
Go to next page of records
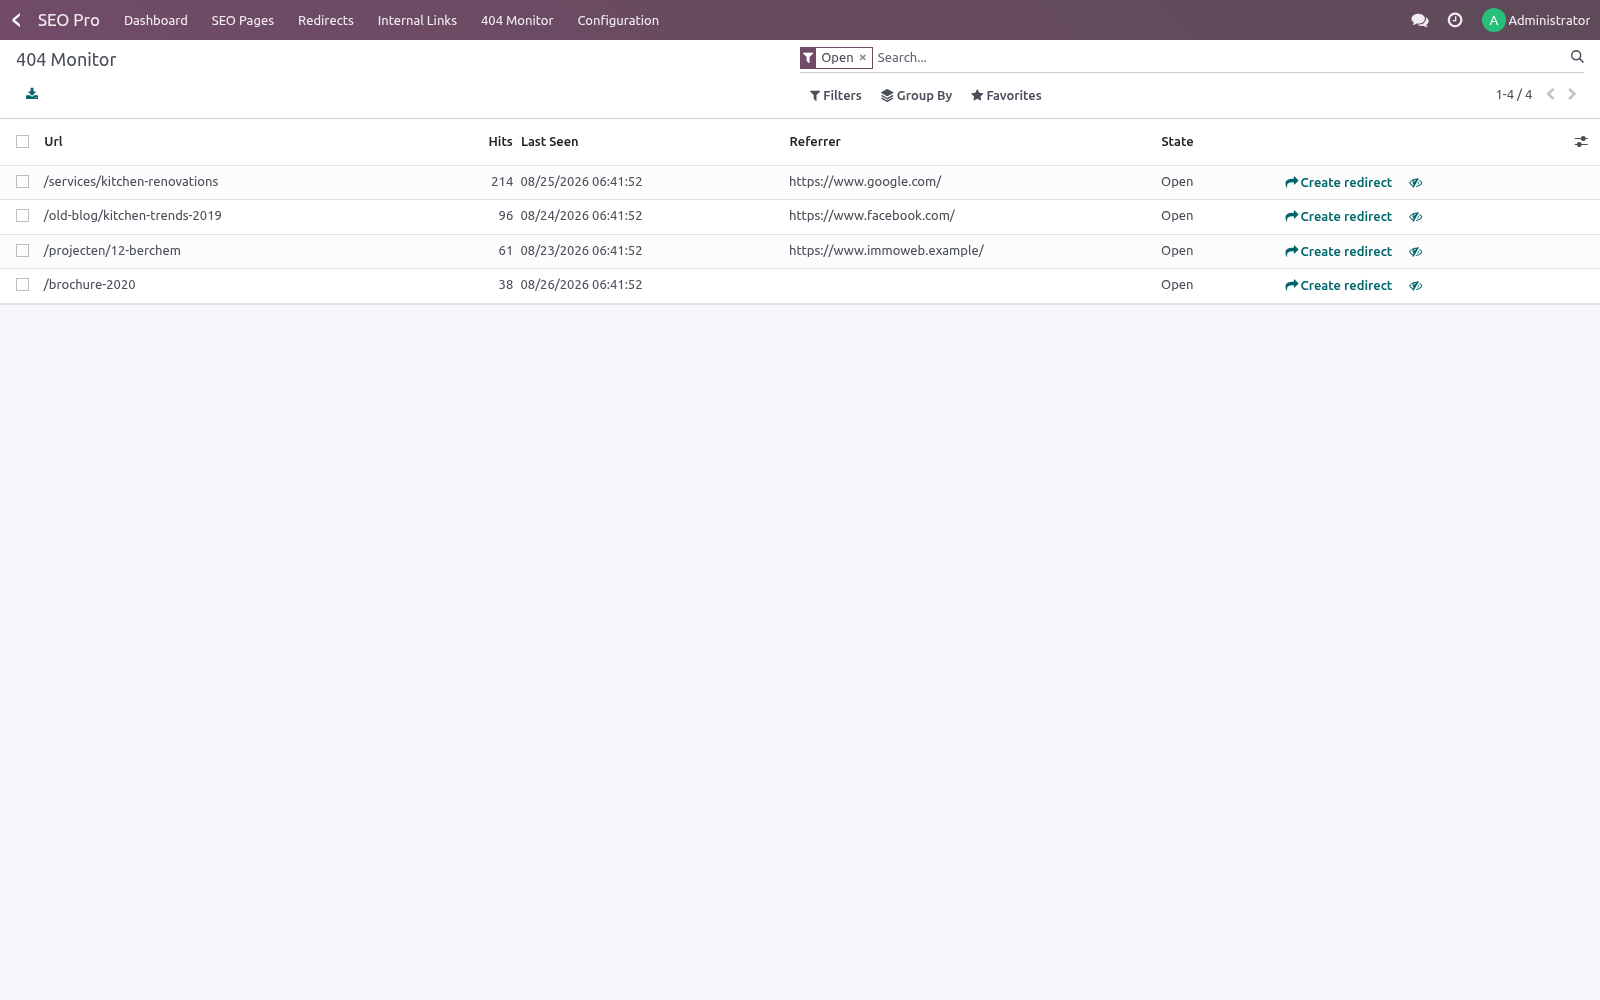click(x=1572, y=94)
